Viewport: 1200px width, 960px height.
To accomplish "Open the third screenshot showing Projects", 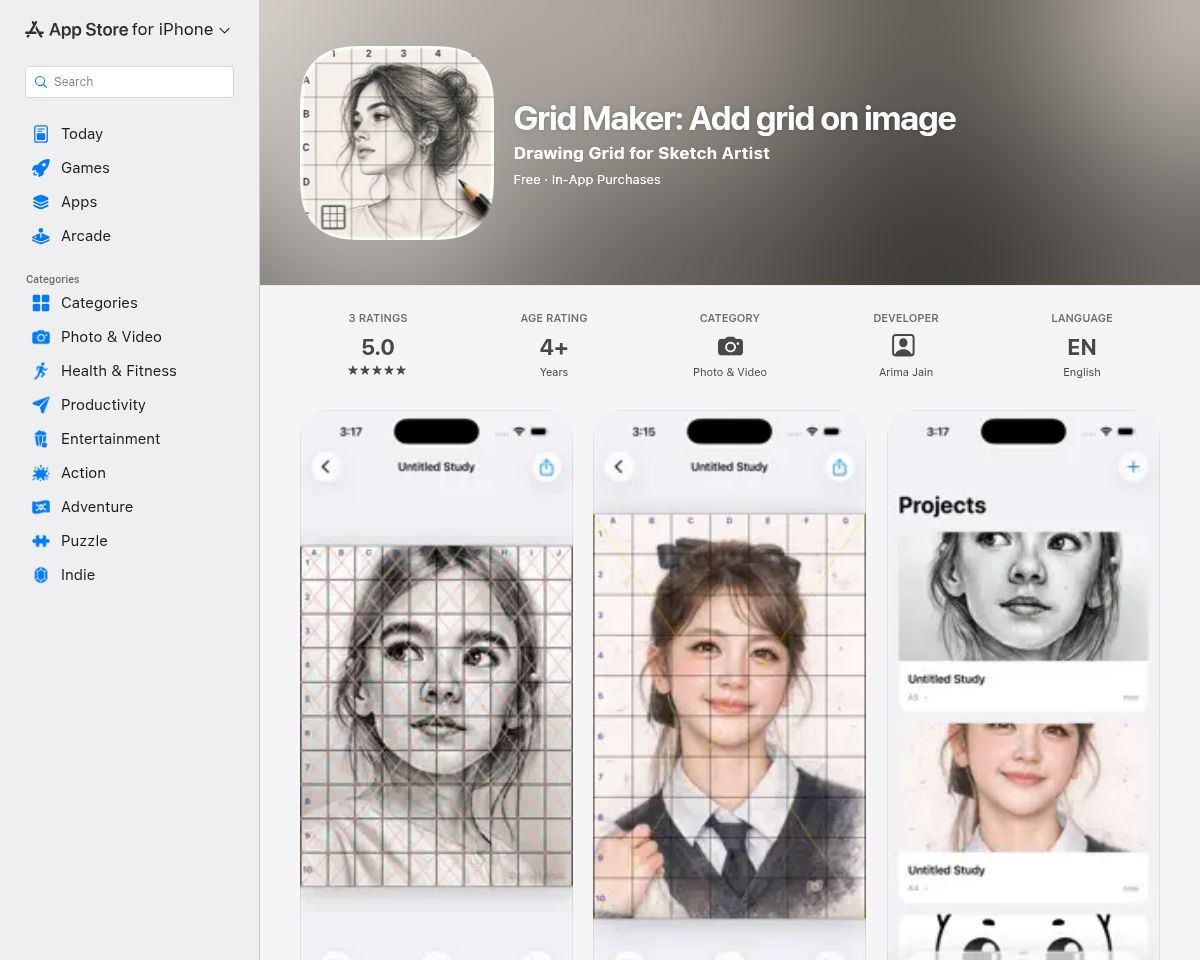I will (x=1023, y=685).
